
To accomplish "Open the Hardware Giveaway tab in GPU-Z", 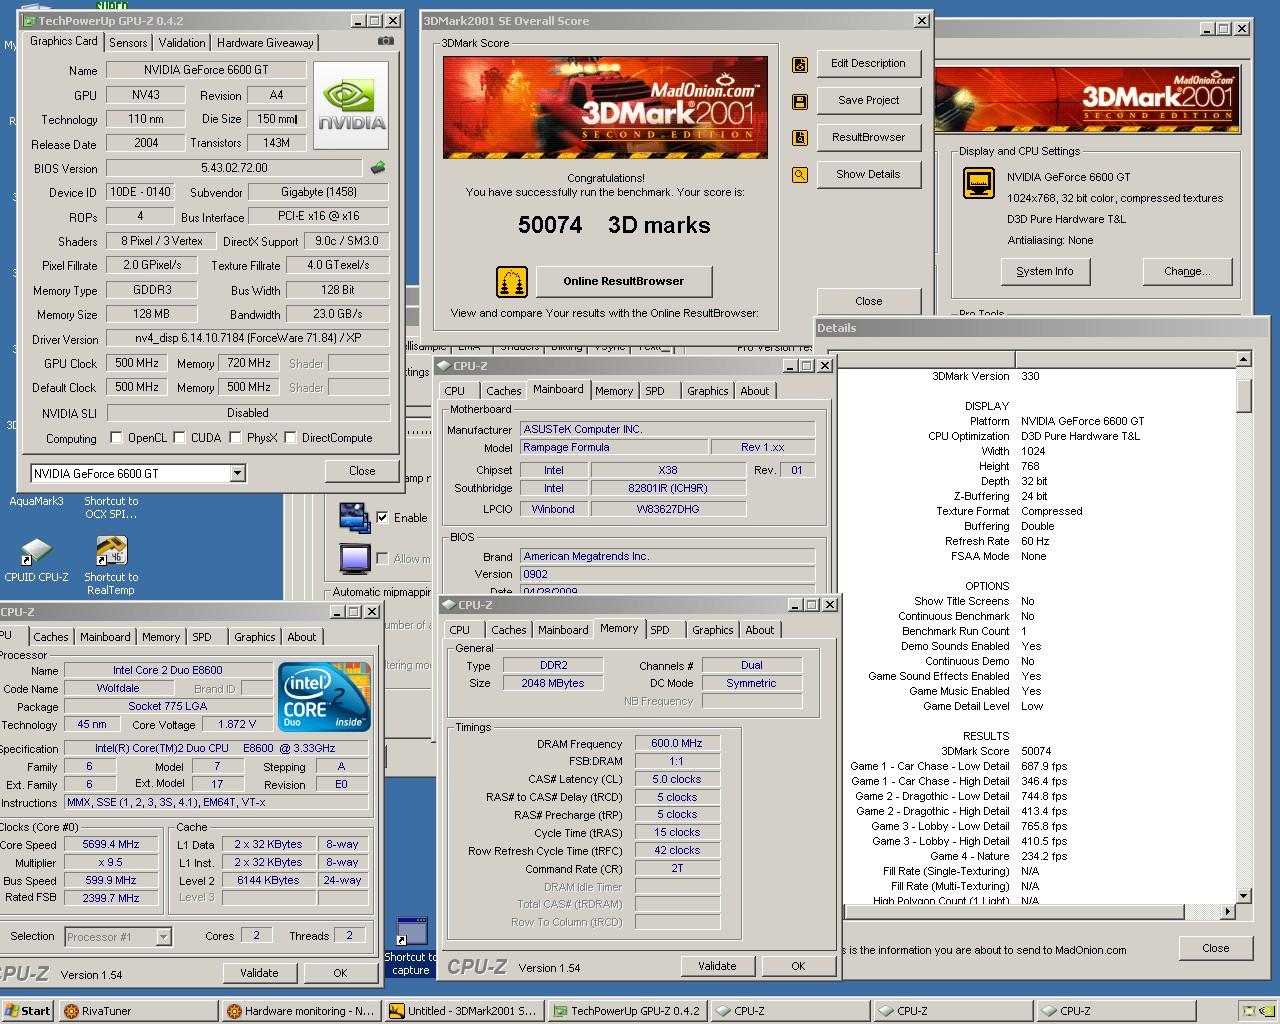I will (x=265, y=42).
